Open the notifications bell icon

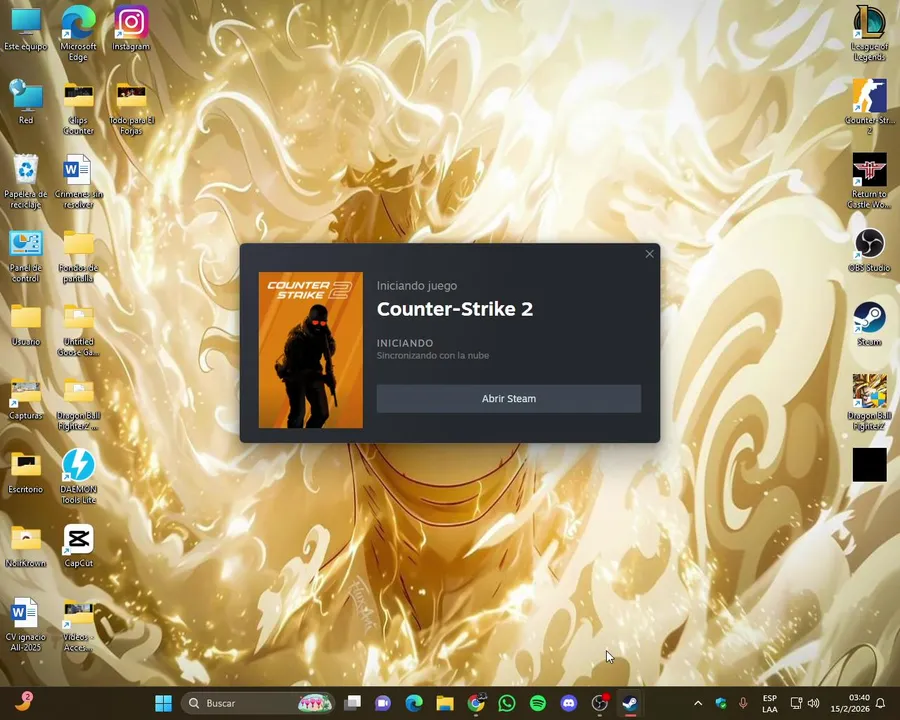[880, 703]
